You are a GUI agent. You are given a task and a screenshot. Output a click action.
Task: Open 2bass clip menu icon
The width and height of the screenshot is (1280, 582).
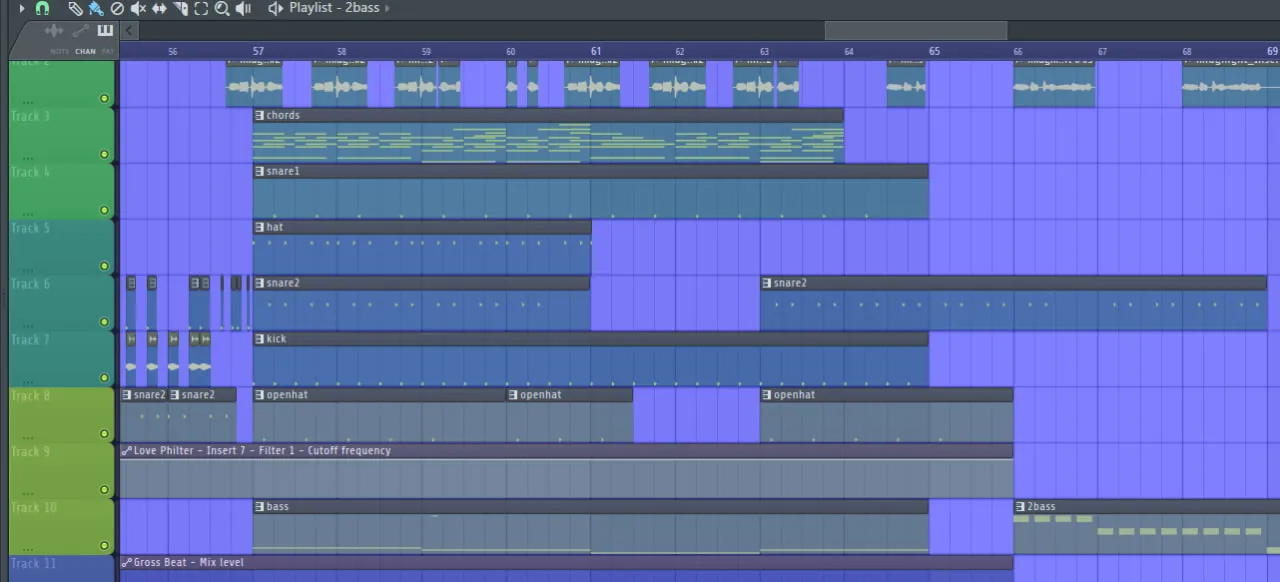pyautogui.click(x=1021, y=507)
